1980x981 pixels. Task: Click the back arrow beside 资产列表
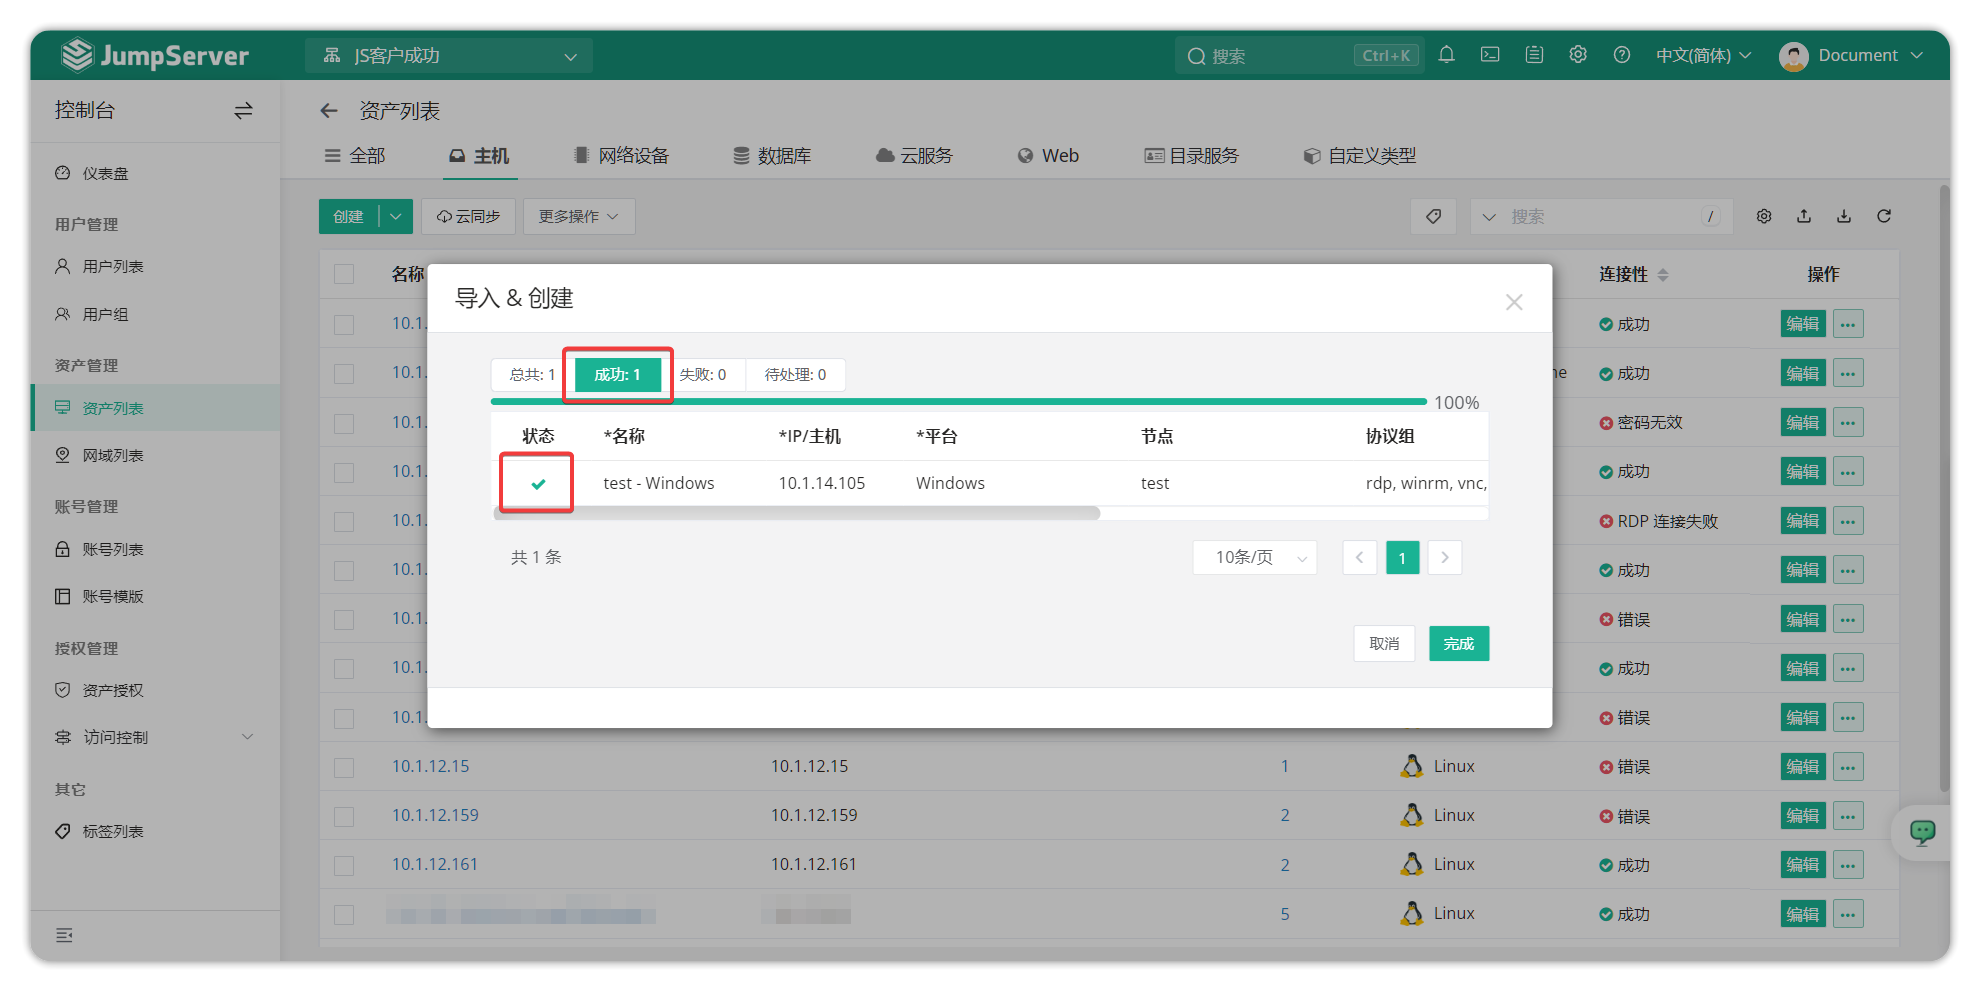tap(329, 111)
